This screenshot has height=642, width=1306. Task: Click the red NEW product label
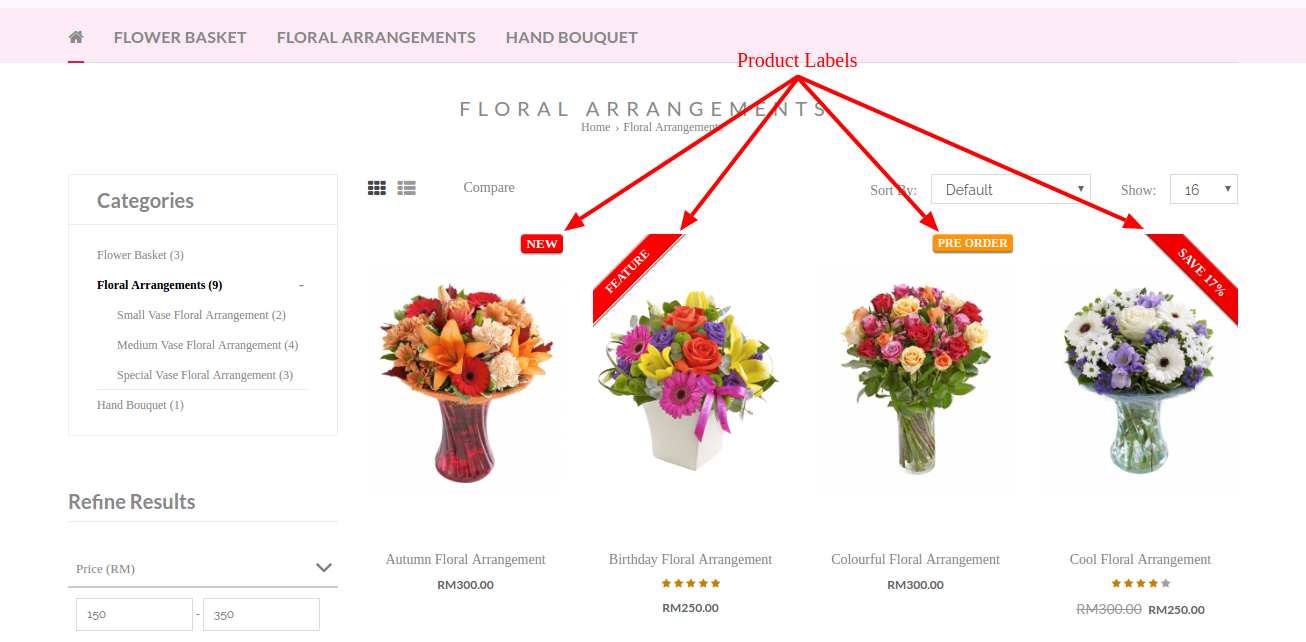542,244
